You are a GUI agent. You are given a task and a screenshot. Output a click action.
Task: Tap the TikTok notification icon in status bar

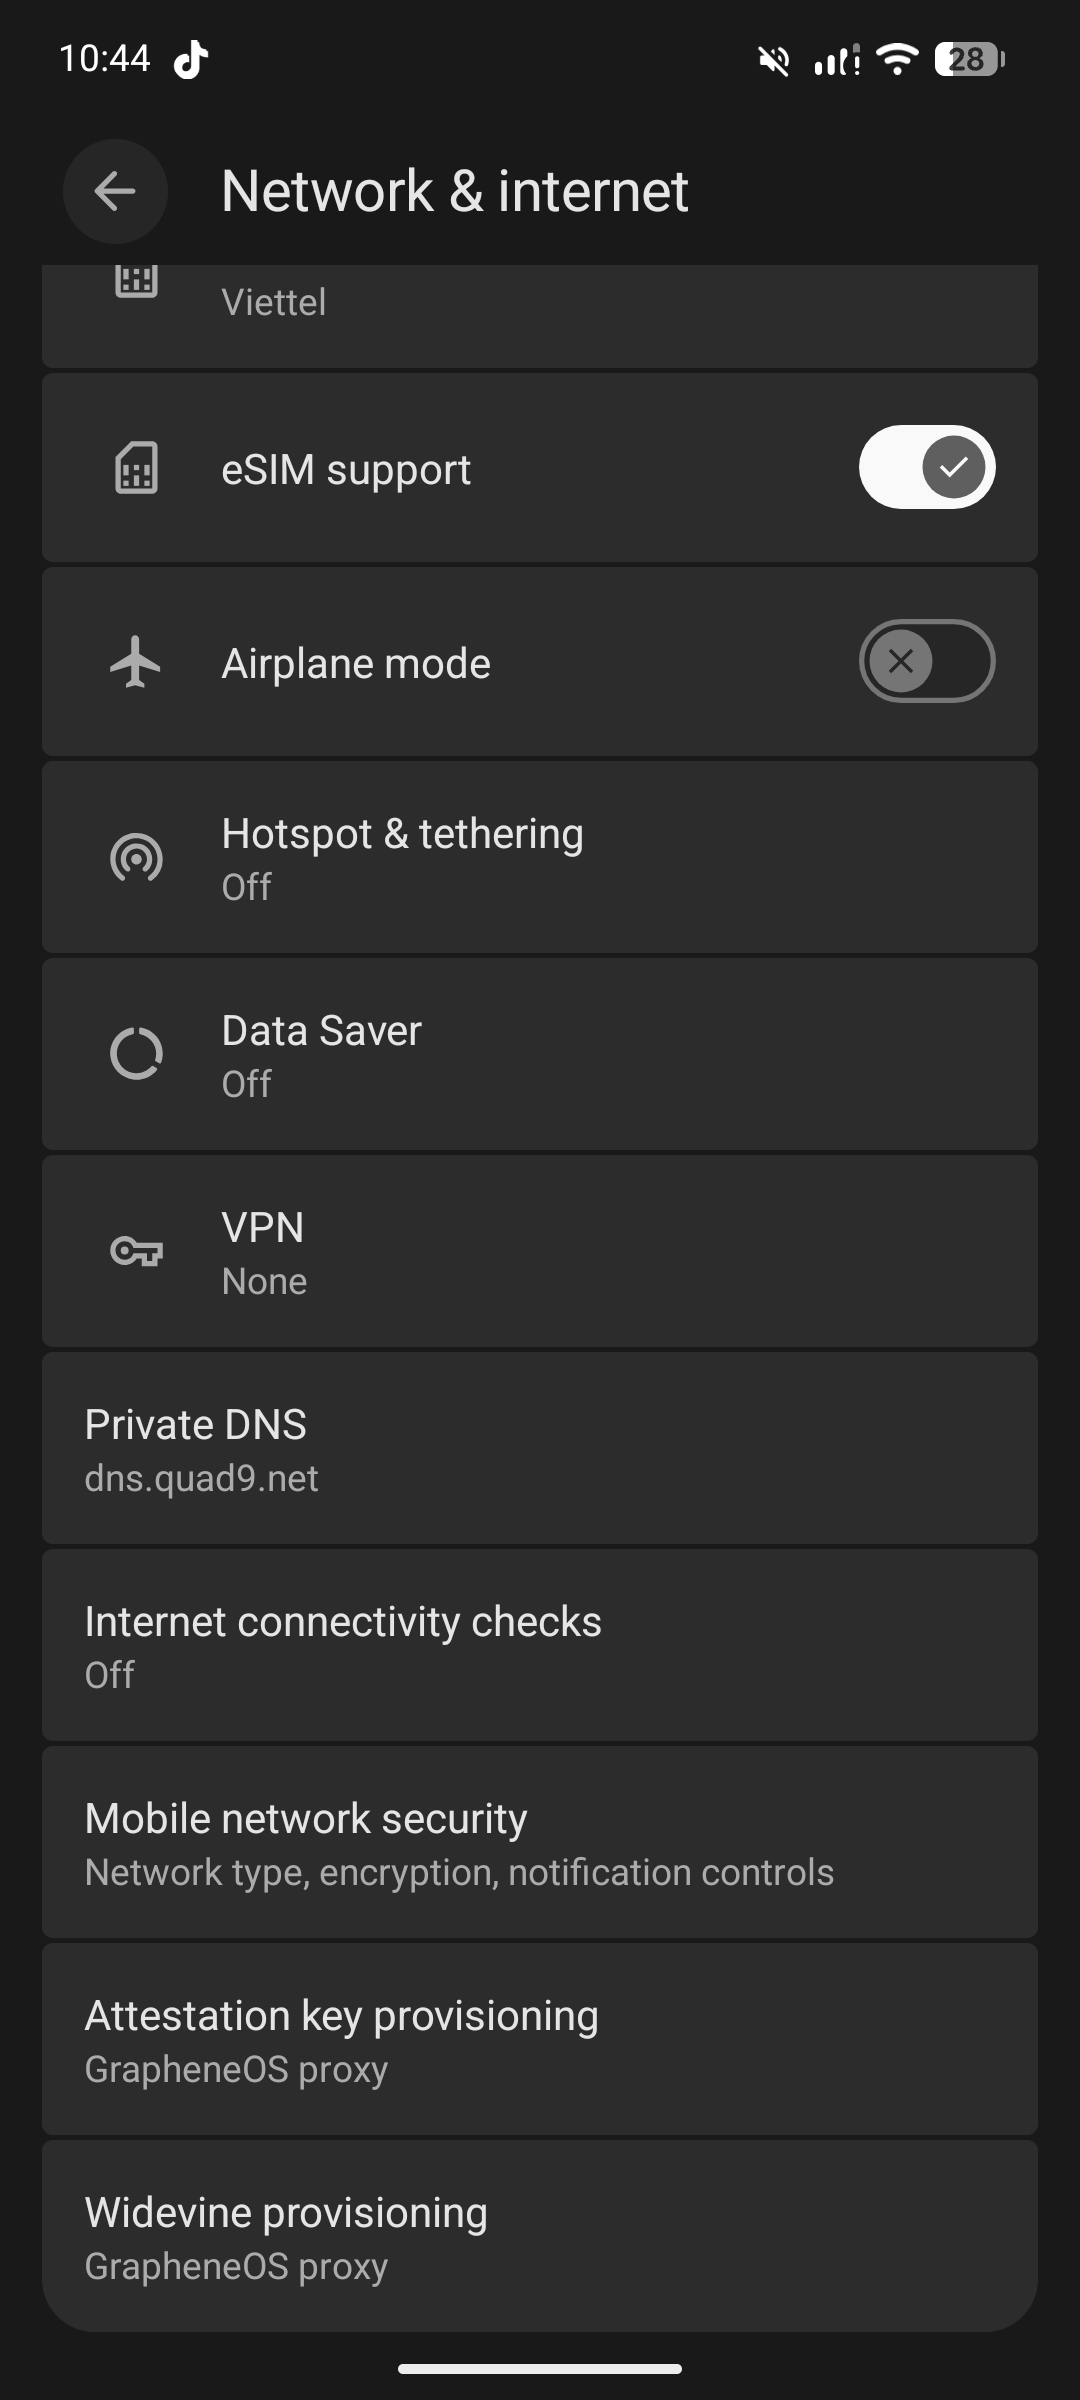[x=190, y=59]
